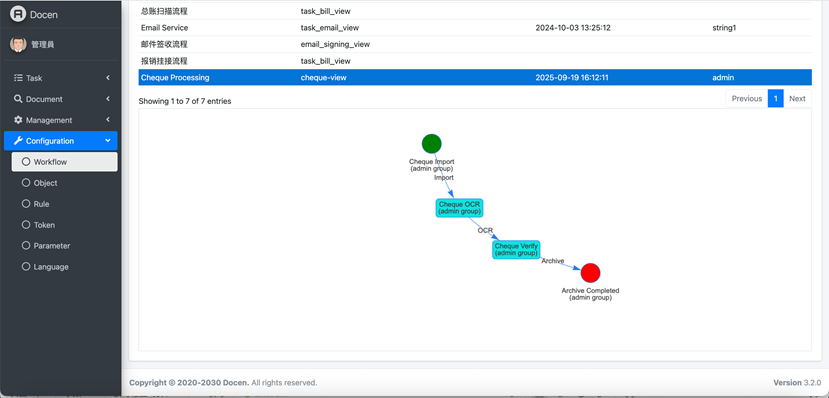This screenshot has height=398, width=829.
Task: Select page 1 in pagination
Action: coord(775,98)
